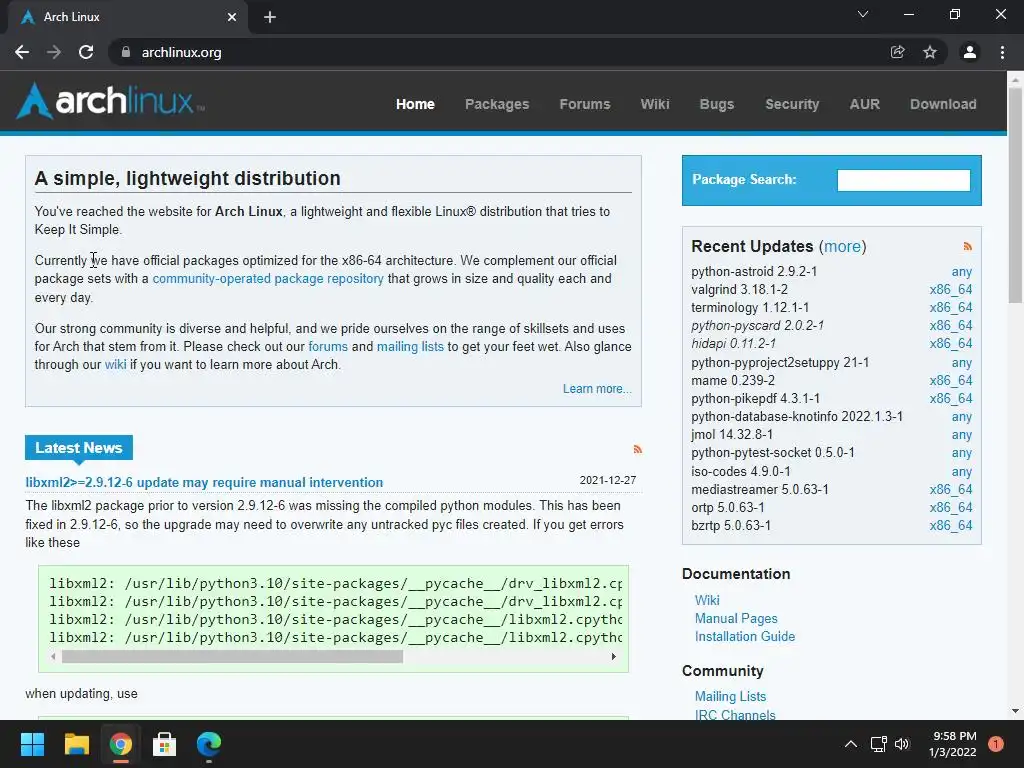Viewport: 1024px width, 768px height.
Task: Click the page scrollbar down arrow
Action: click(x=1015, y=711)
